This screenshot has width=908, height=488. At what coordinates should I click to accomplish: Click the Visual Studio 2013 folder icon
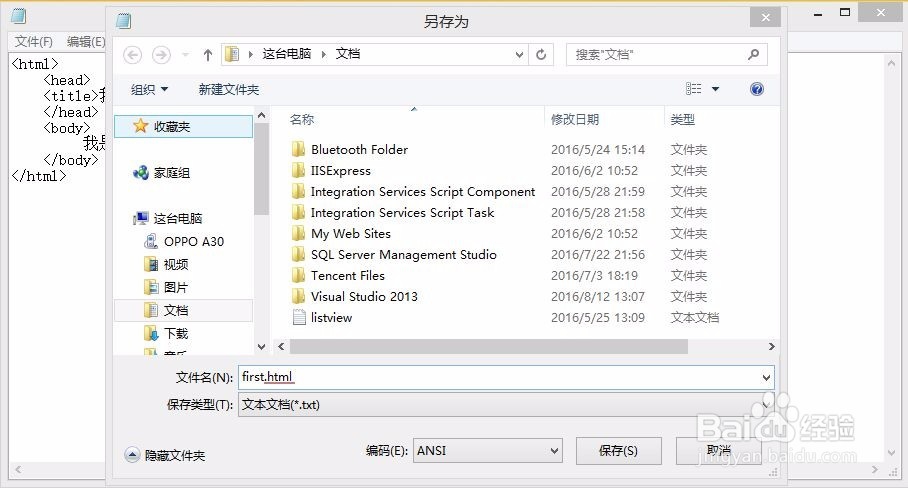(298, 296)
